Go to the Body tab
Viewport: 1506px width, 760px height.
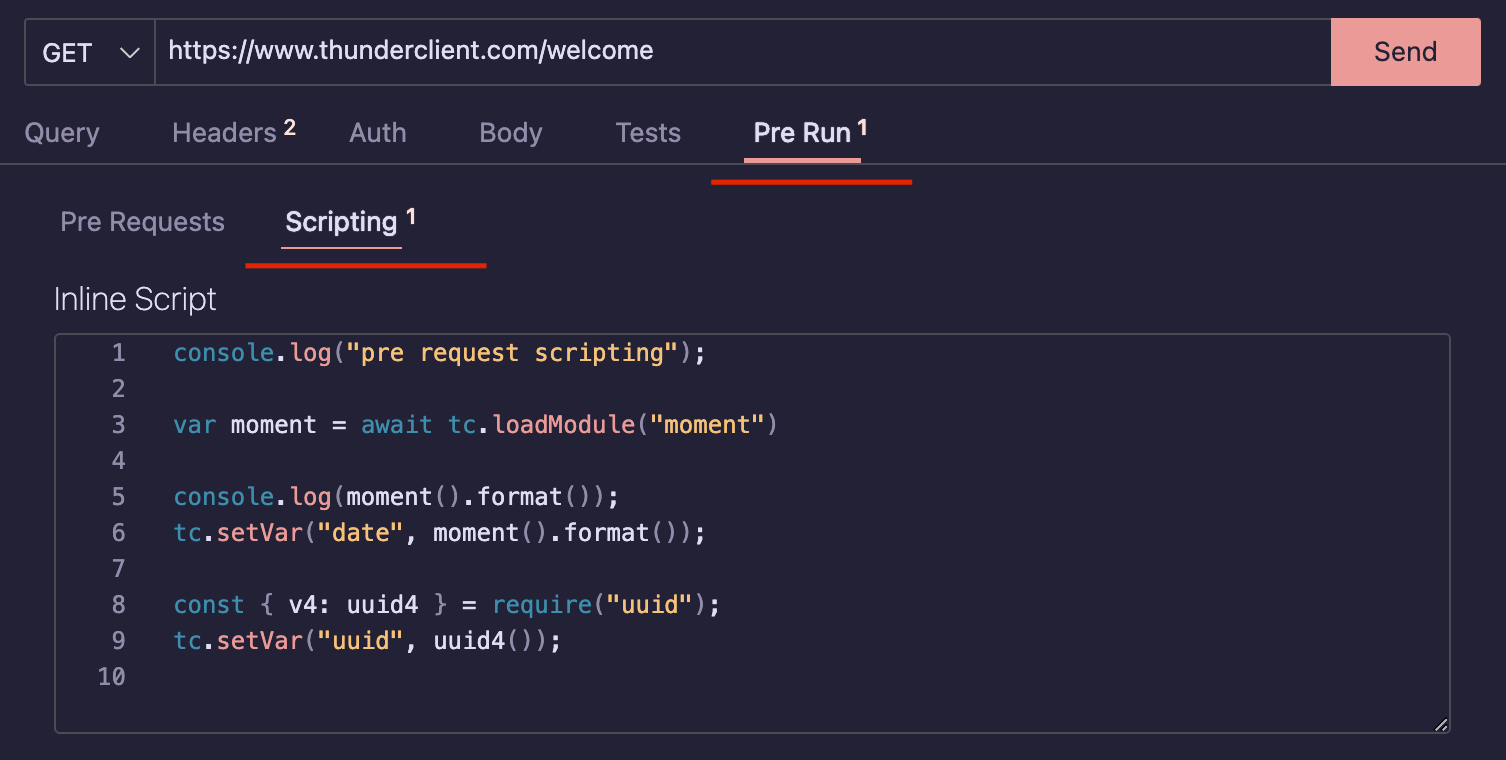pyautogui.click(x=511, y=133)
